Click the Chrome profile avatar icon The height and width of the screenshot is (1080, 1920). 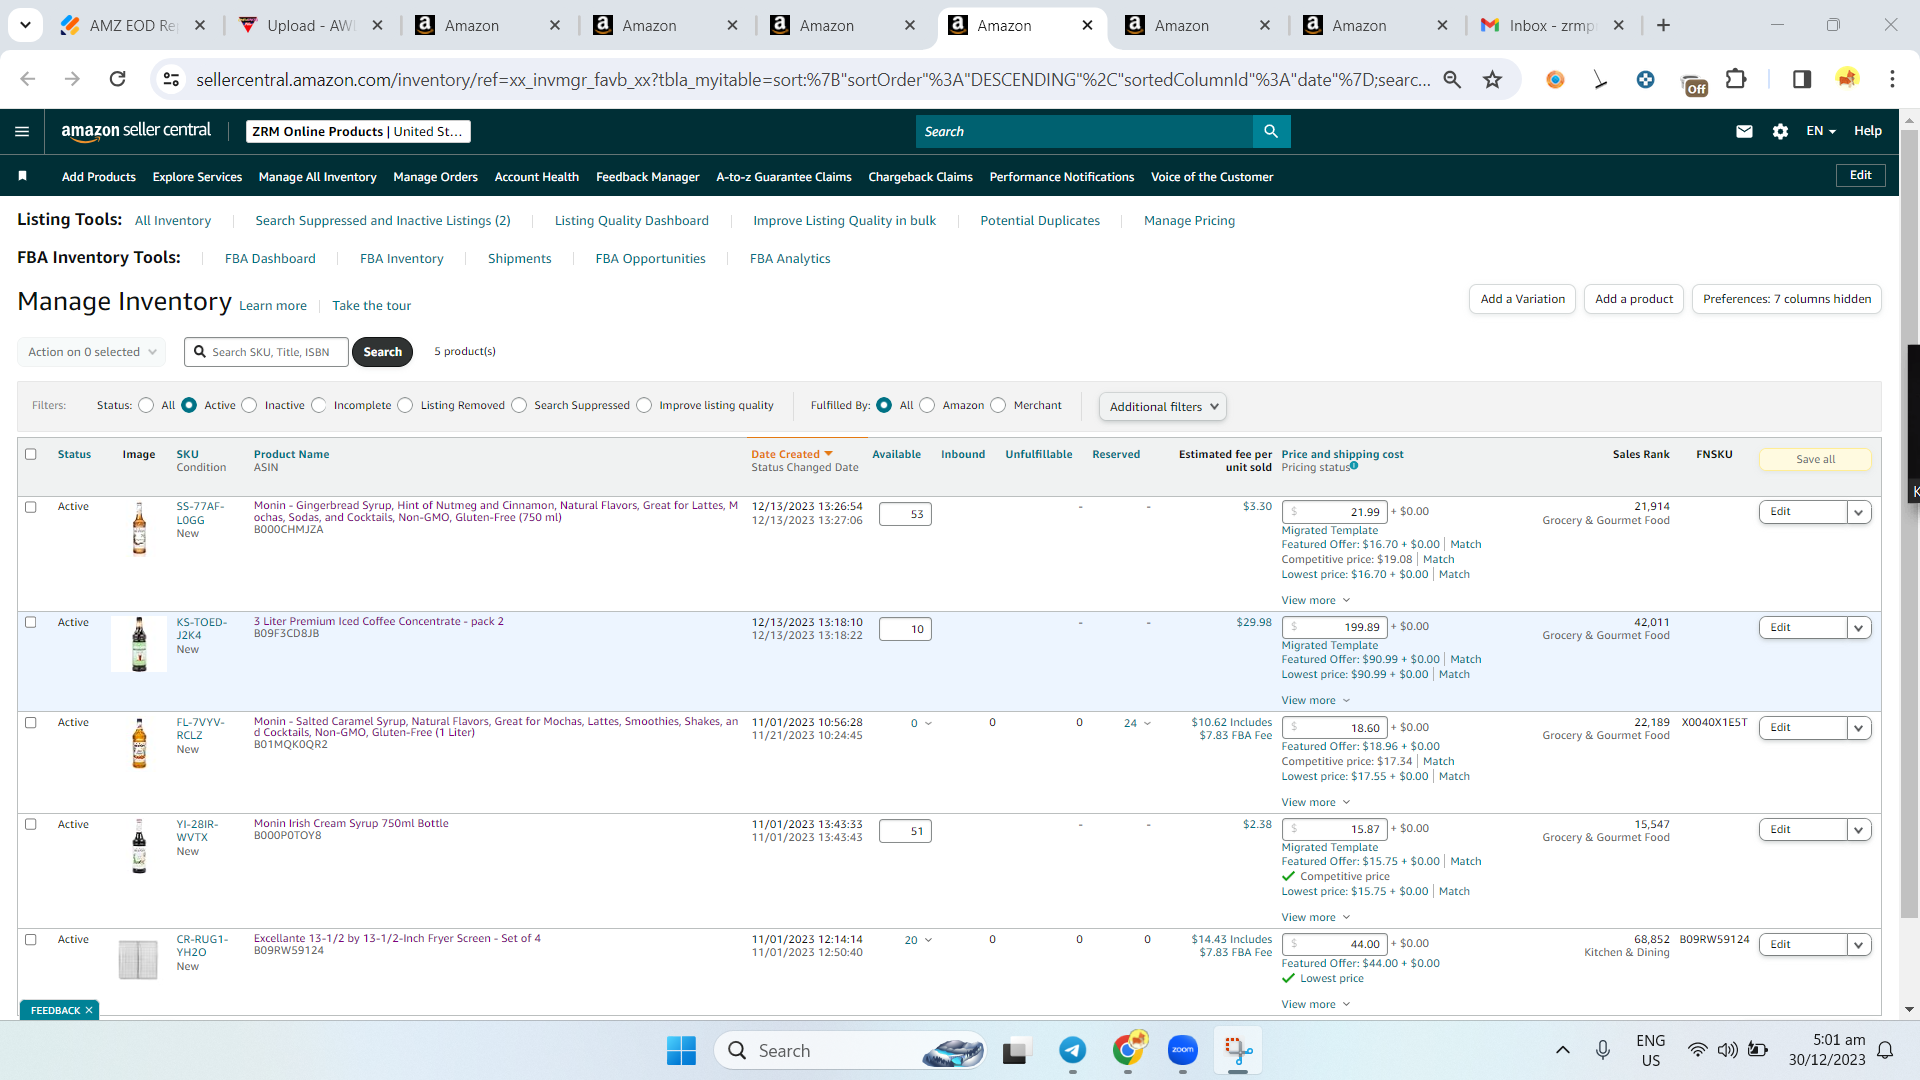click(x=1847, y=79)
